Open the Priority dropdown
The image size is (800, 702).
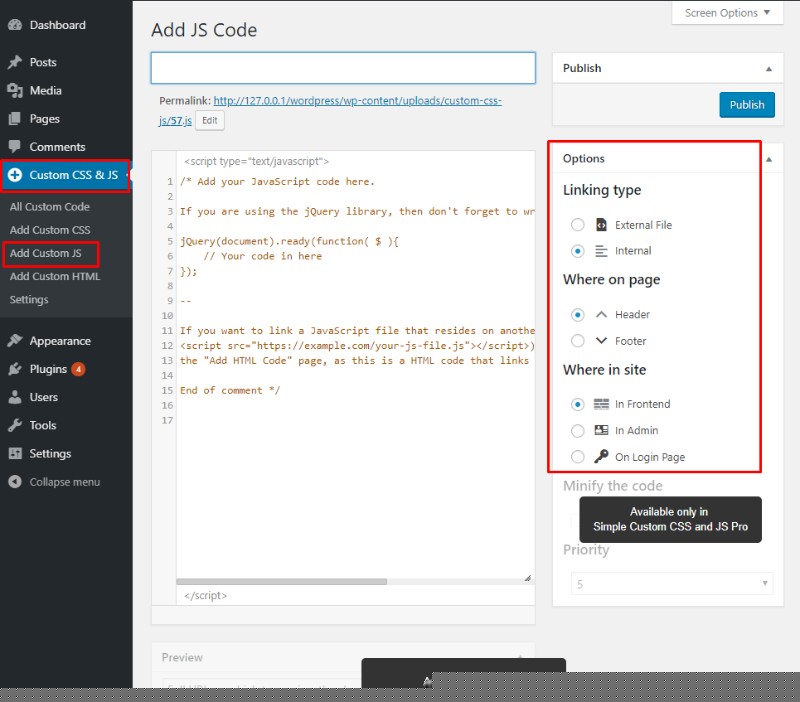tap(672, 584)
